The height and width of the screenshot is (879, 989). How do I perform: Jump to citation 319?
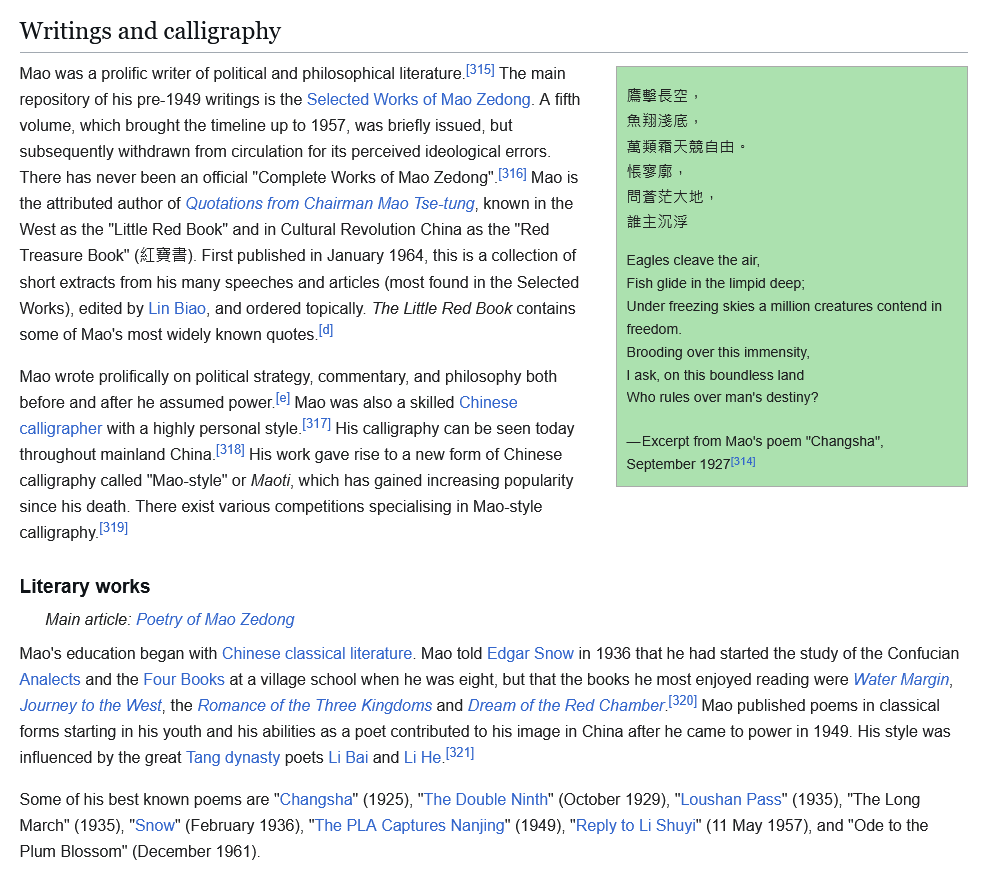pyautogui.click(x=114, y=528)
